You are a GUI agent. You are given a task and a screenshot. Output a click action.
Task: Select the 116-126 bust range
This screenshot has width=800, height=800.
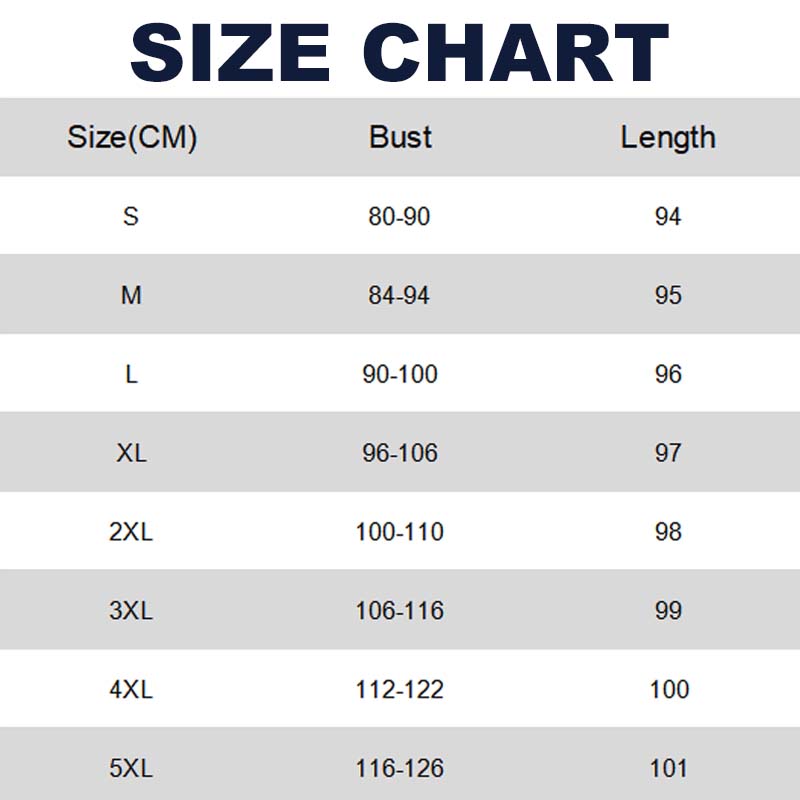tap(399, 769)
